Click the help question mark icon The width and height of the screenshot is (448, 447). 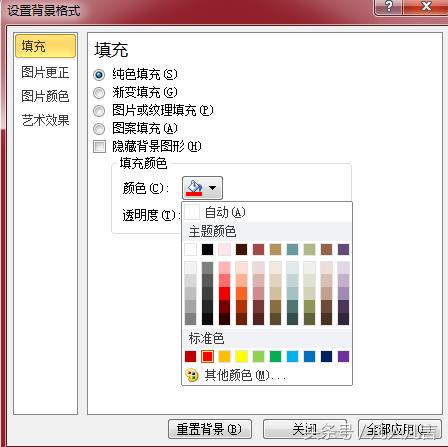(389, 7)
